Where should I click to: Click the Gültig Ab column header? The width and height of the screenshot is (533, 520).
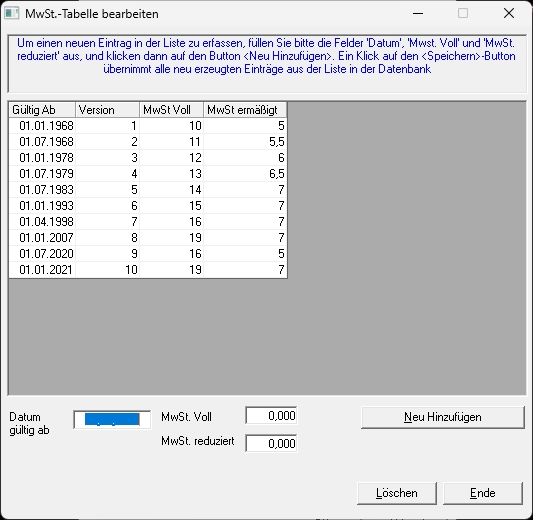coord(42,110)
